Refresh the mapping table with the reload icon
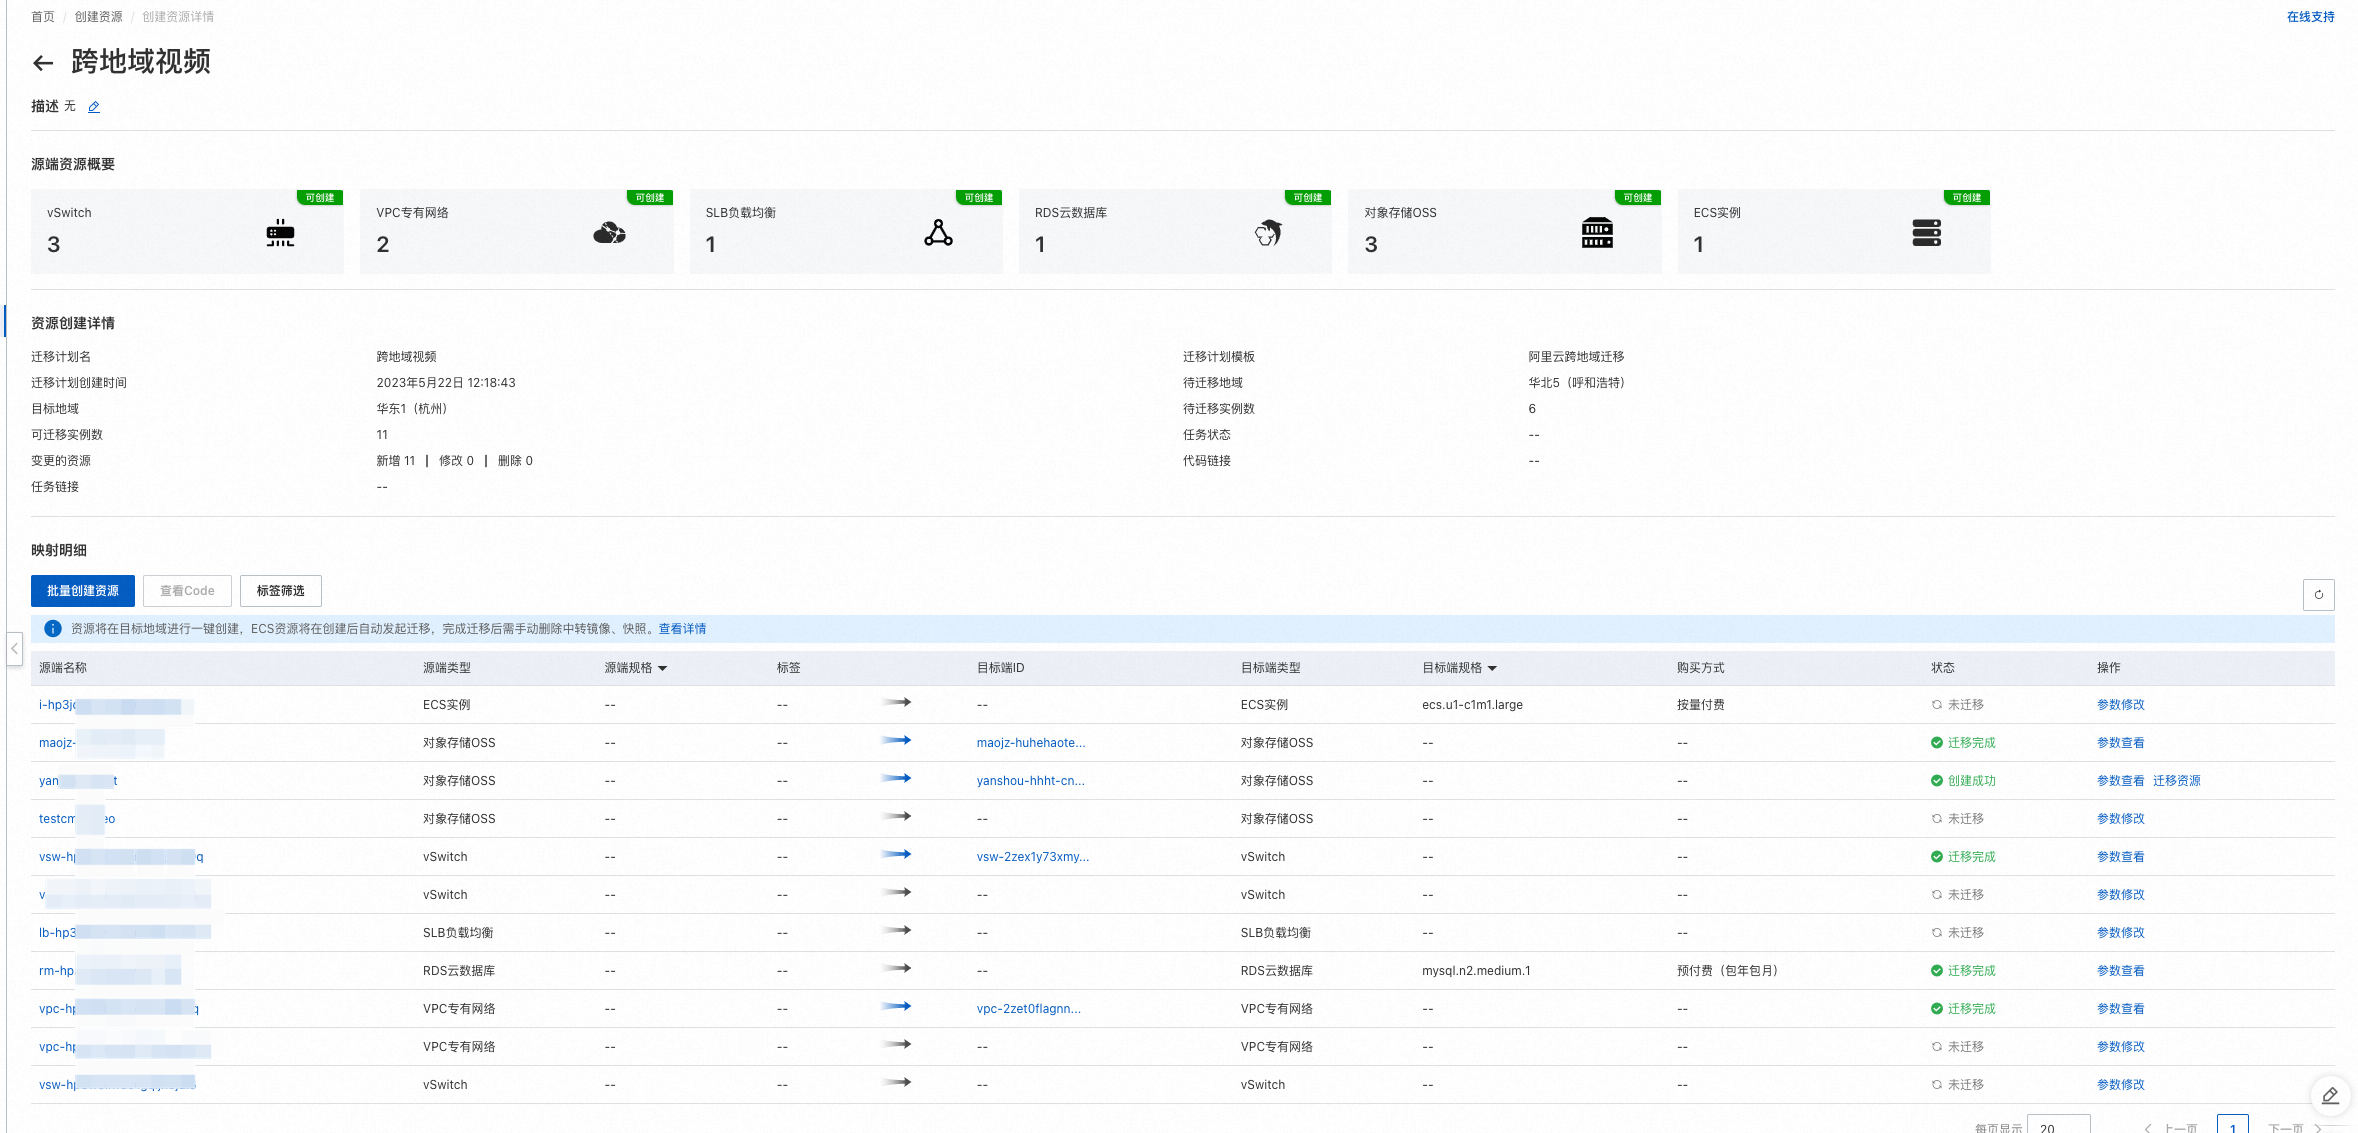Screen dimensions: 2358x1133 (x=2318, y=594)
